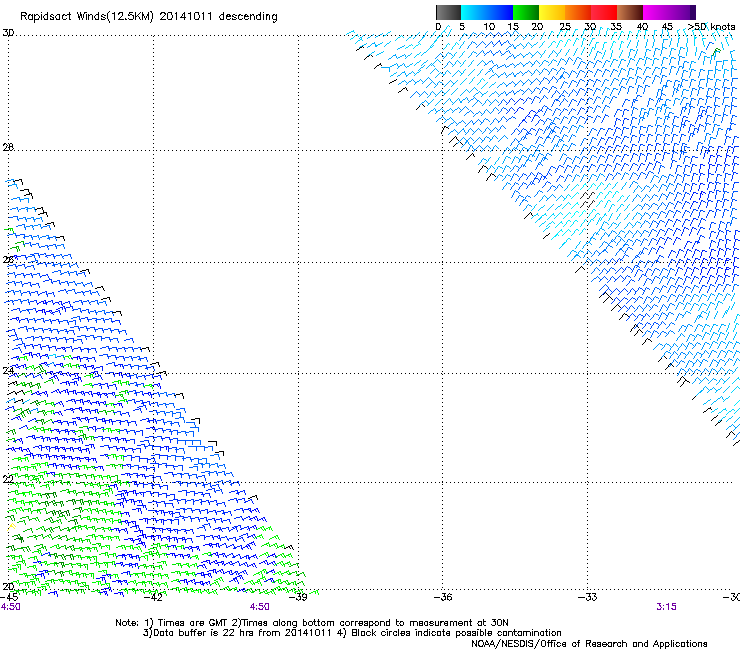Click the '25' label under the color bar
This screenshot has width=740, height=650.
[565, 27]
